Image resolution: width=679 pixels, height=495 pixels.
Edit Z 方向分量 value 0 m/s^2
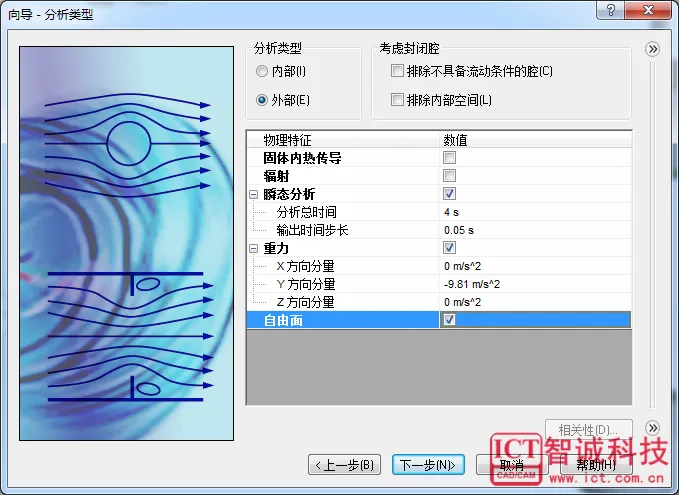536,302
